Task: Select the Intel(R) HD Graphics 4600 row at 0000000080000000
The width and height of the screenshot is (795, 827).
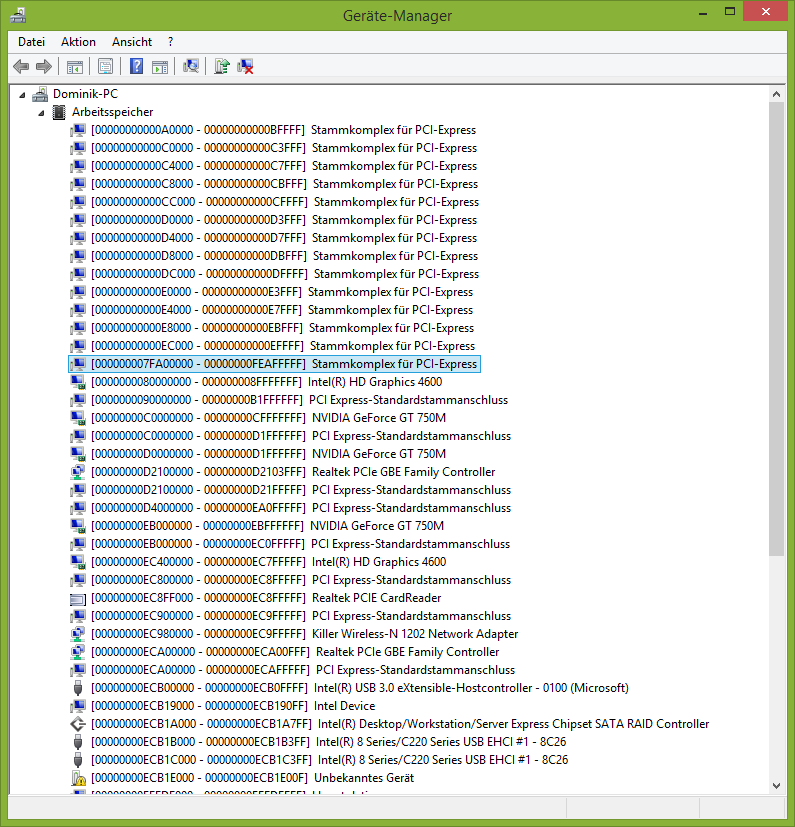Action: pos(266,382)
